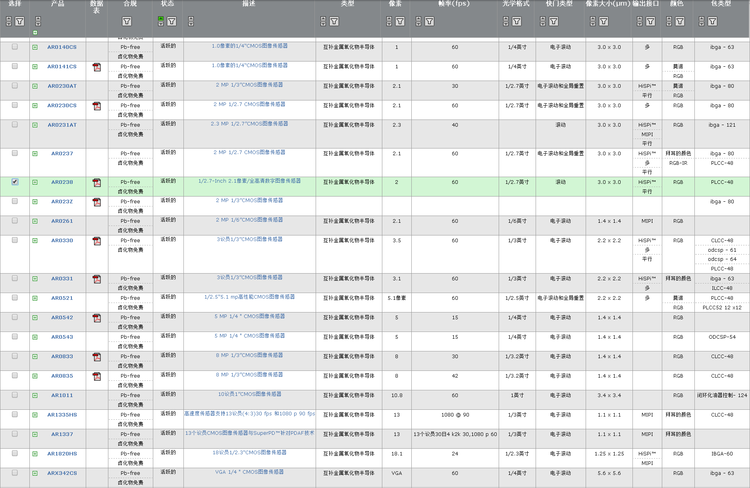Expand the AR0330 row with its green icon

(35, 241)
